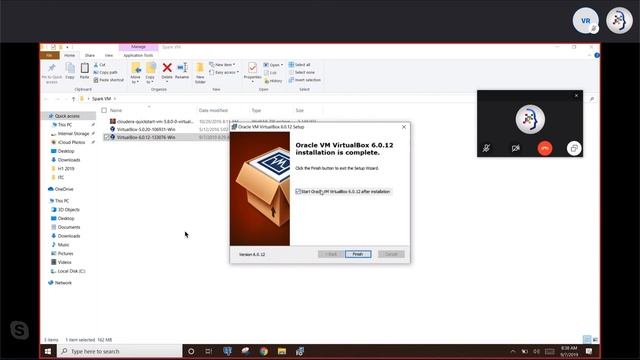
Task: Select OneDrive in navigation pane
Action: [64, 189]
